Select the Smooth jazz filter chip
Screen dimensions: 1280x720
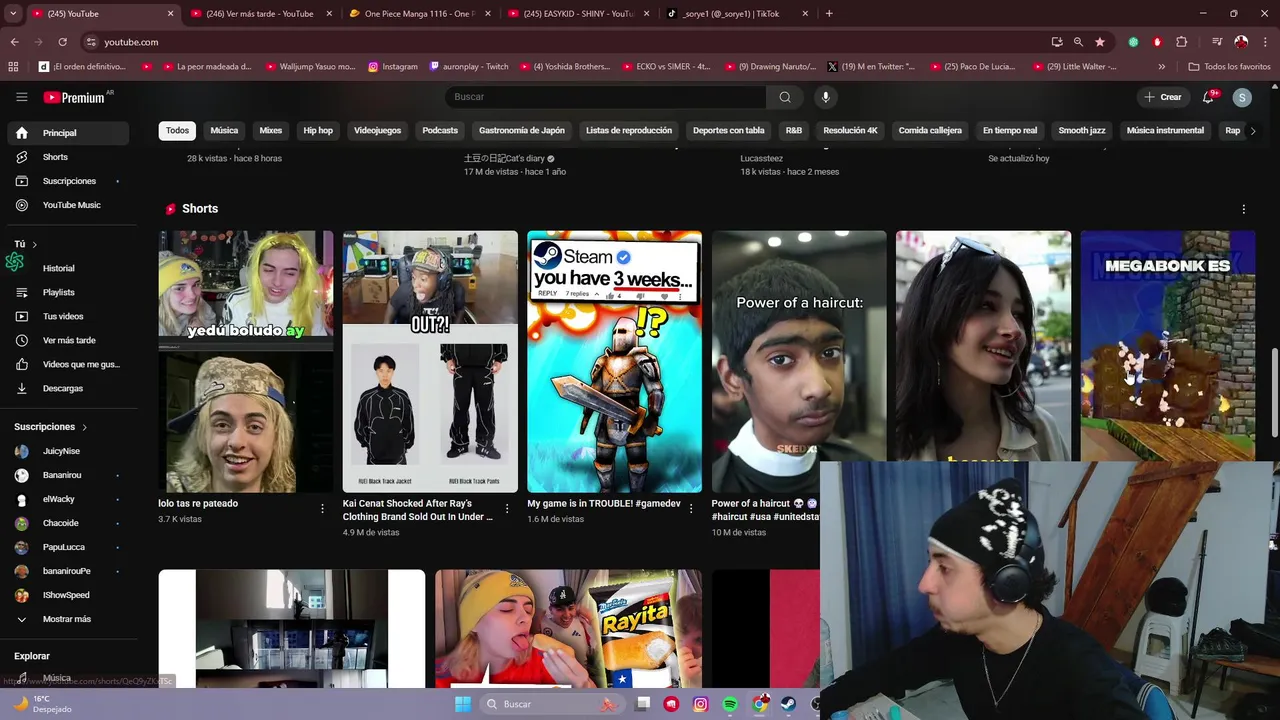[x=1082, y=131]
